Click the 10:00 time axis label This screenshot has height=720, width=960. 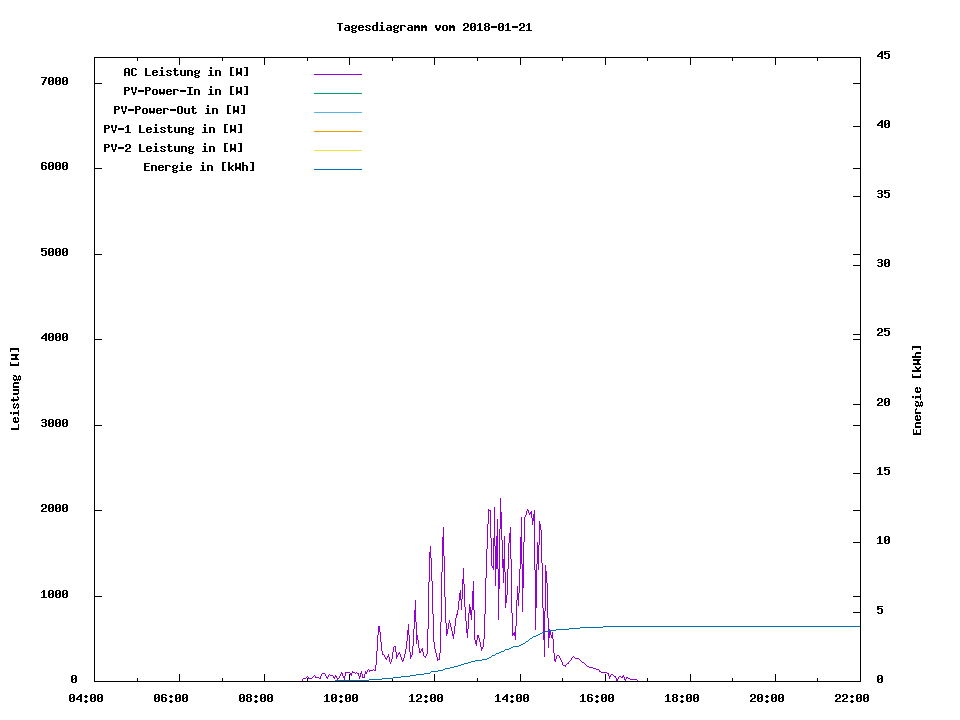click(x=341, y=699)
